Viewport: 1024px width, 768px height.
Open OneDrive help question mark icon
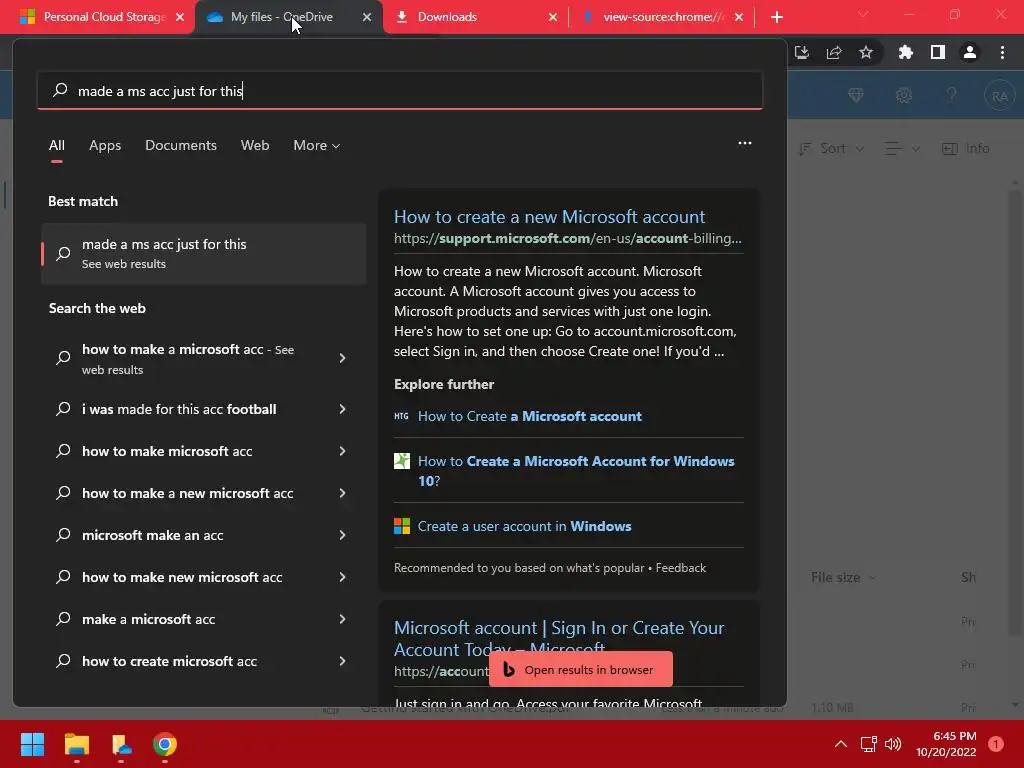click(952, 95)
